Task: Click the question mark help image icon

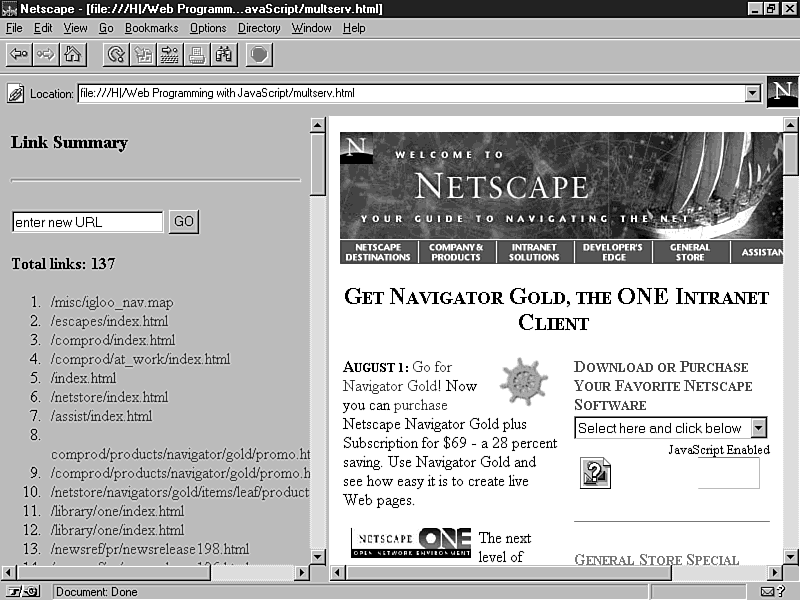Action: pos(595,472)
